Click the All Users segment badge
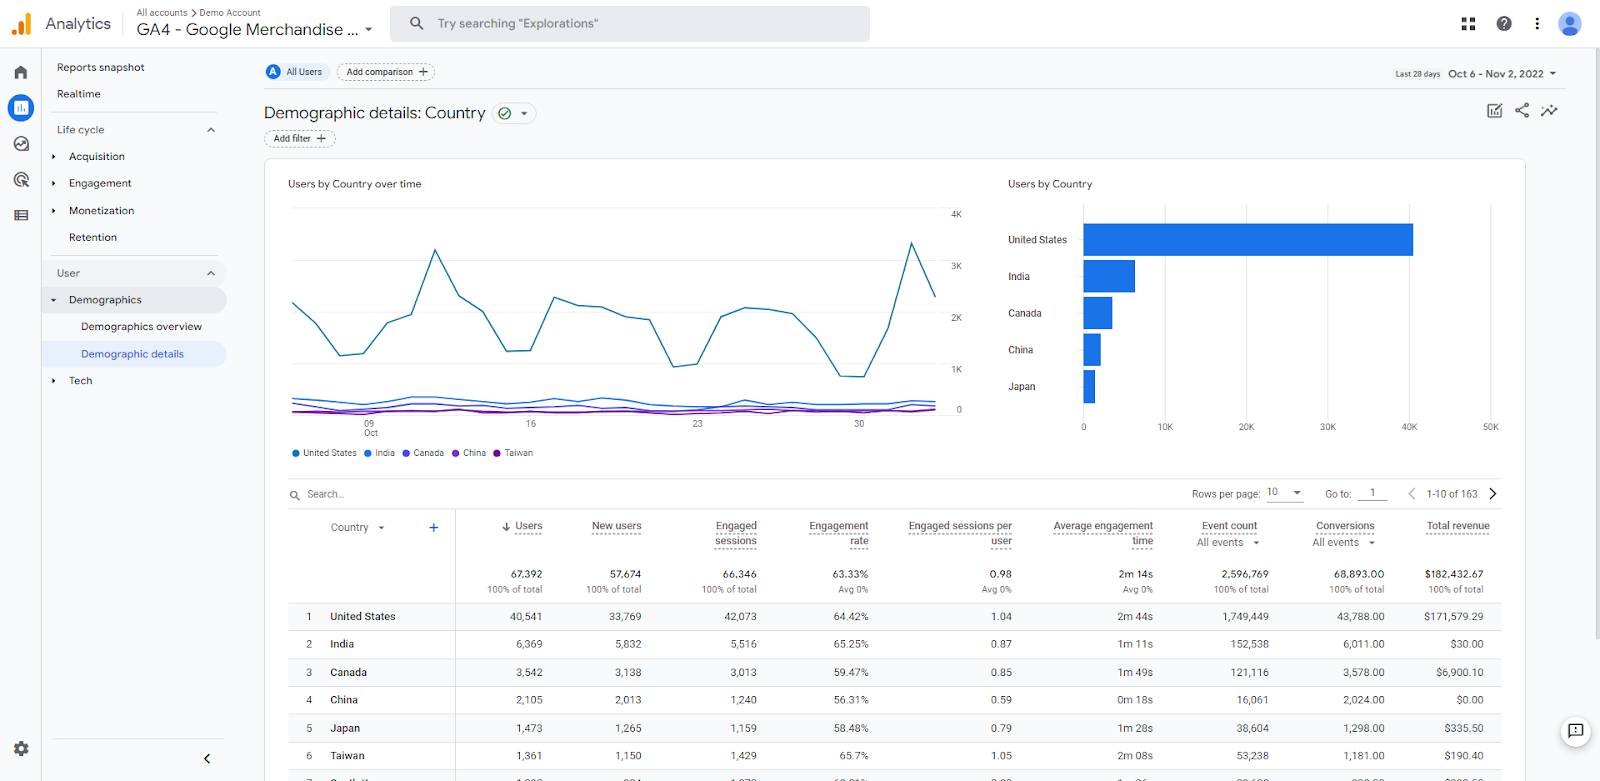The height and width of the screenshot is (781, 1600). click(x=296, y=72)
